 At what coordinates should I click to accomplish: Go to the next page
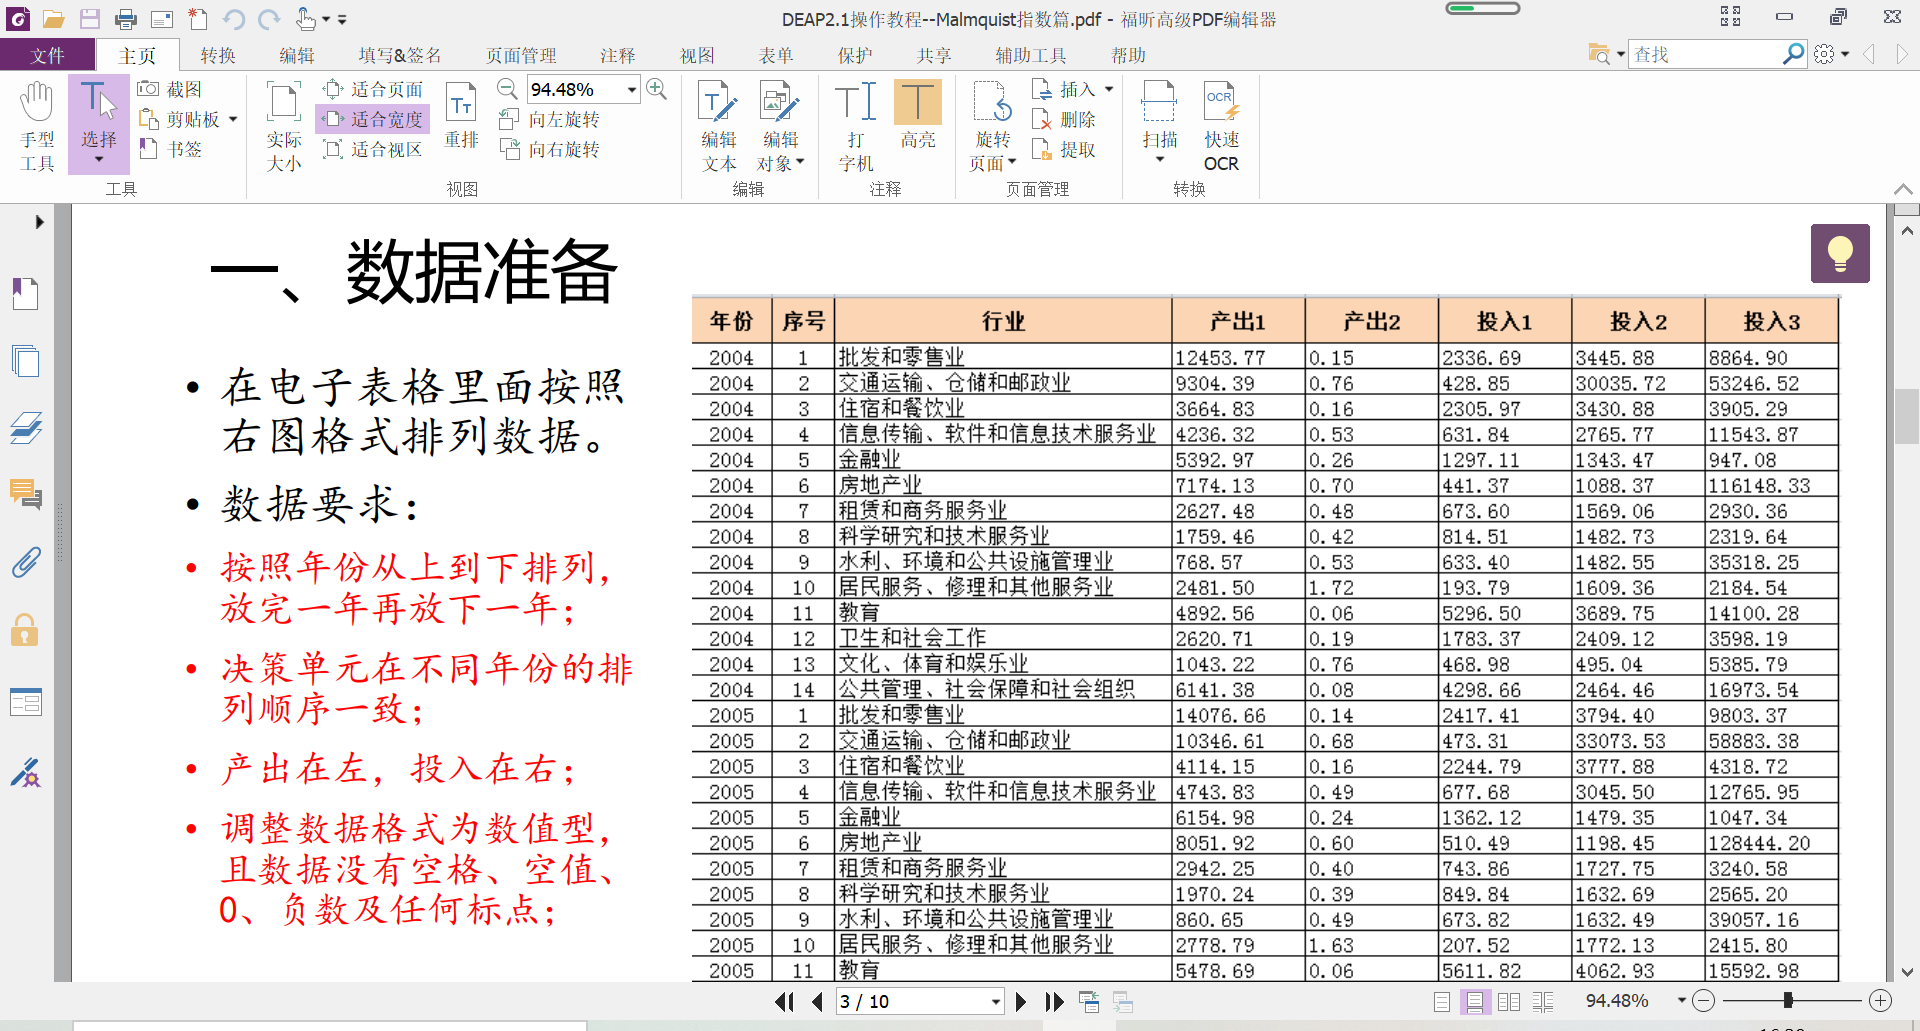pyautogui.click(x=1021, y=1001)
